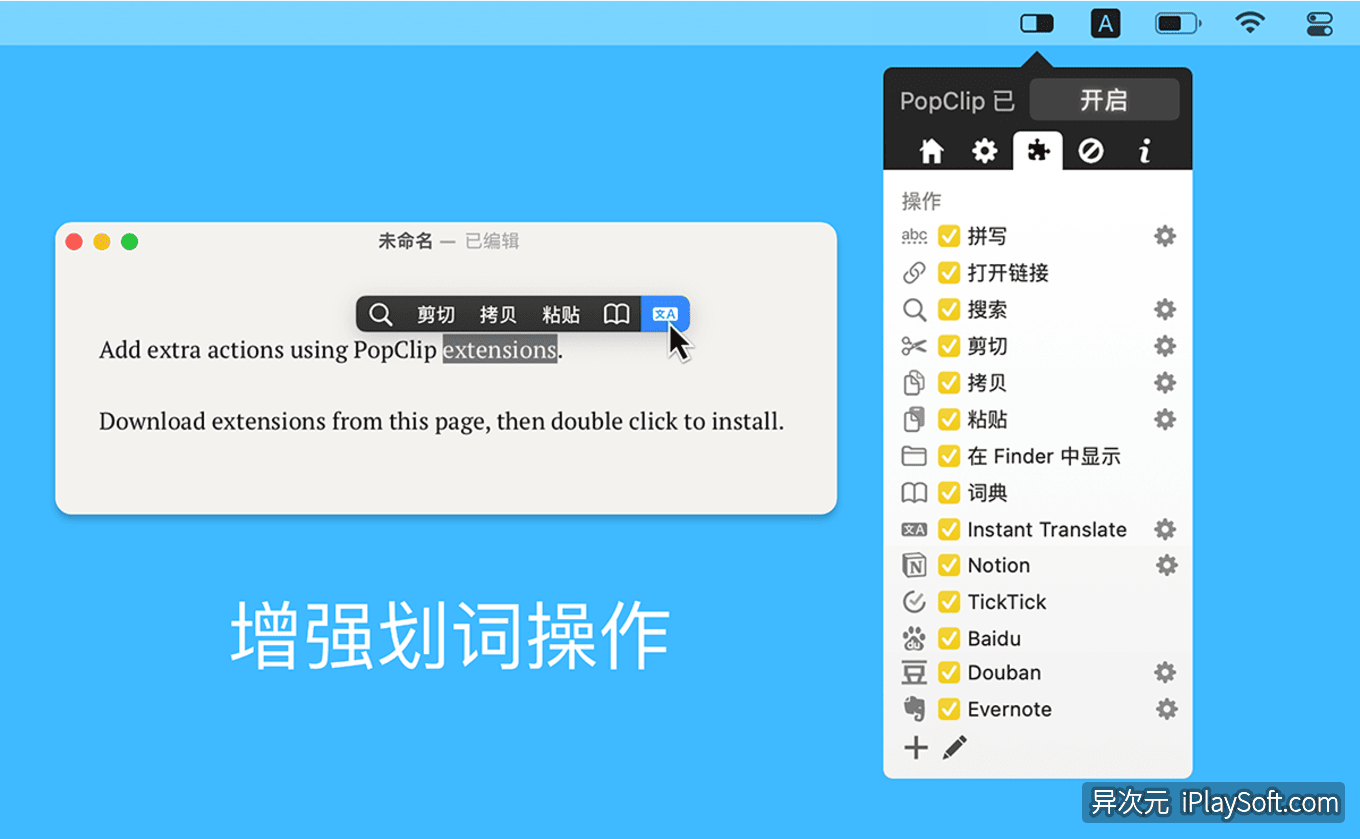Viewport: 1360px width, 839px height.
Task: Click the 开启 button at the top
Action: [x=1104, y=99]
